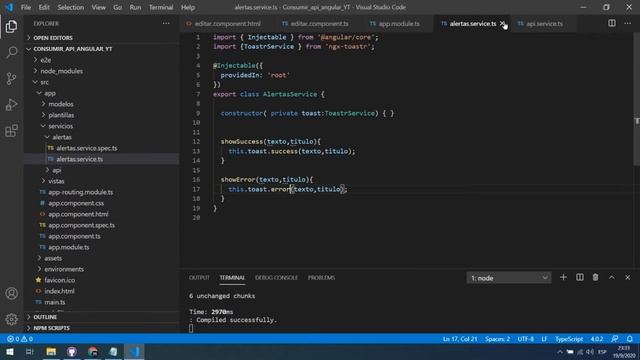Click TypeScript language mode

(x=569, y=339)
